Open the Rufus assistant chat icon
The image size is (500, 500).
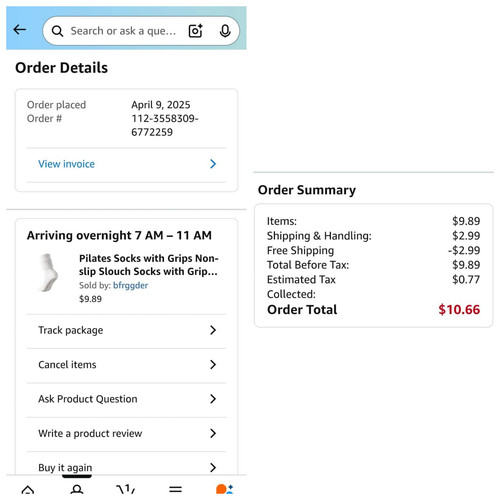point(224,489)
